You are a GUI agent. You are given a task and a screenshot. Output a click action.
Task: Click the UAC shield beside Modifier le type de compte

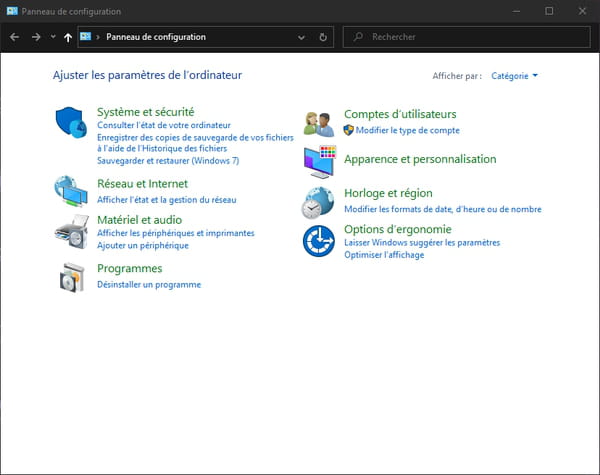click(348, 130)
